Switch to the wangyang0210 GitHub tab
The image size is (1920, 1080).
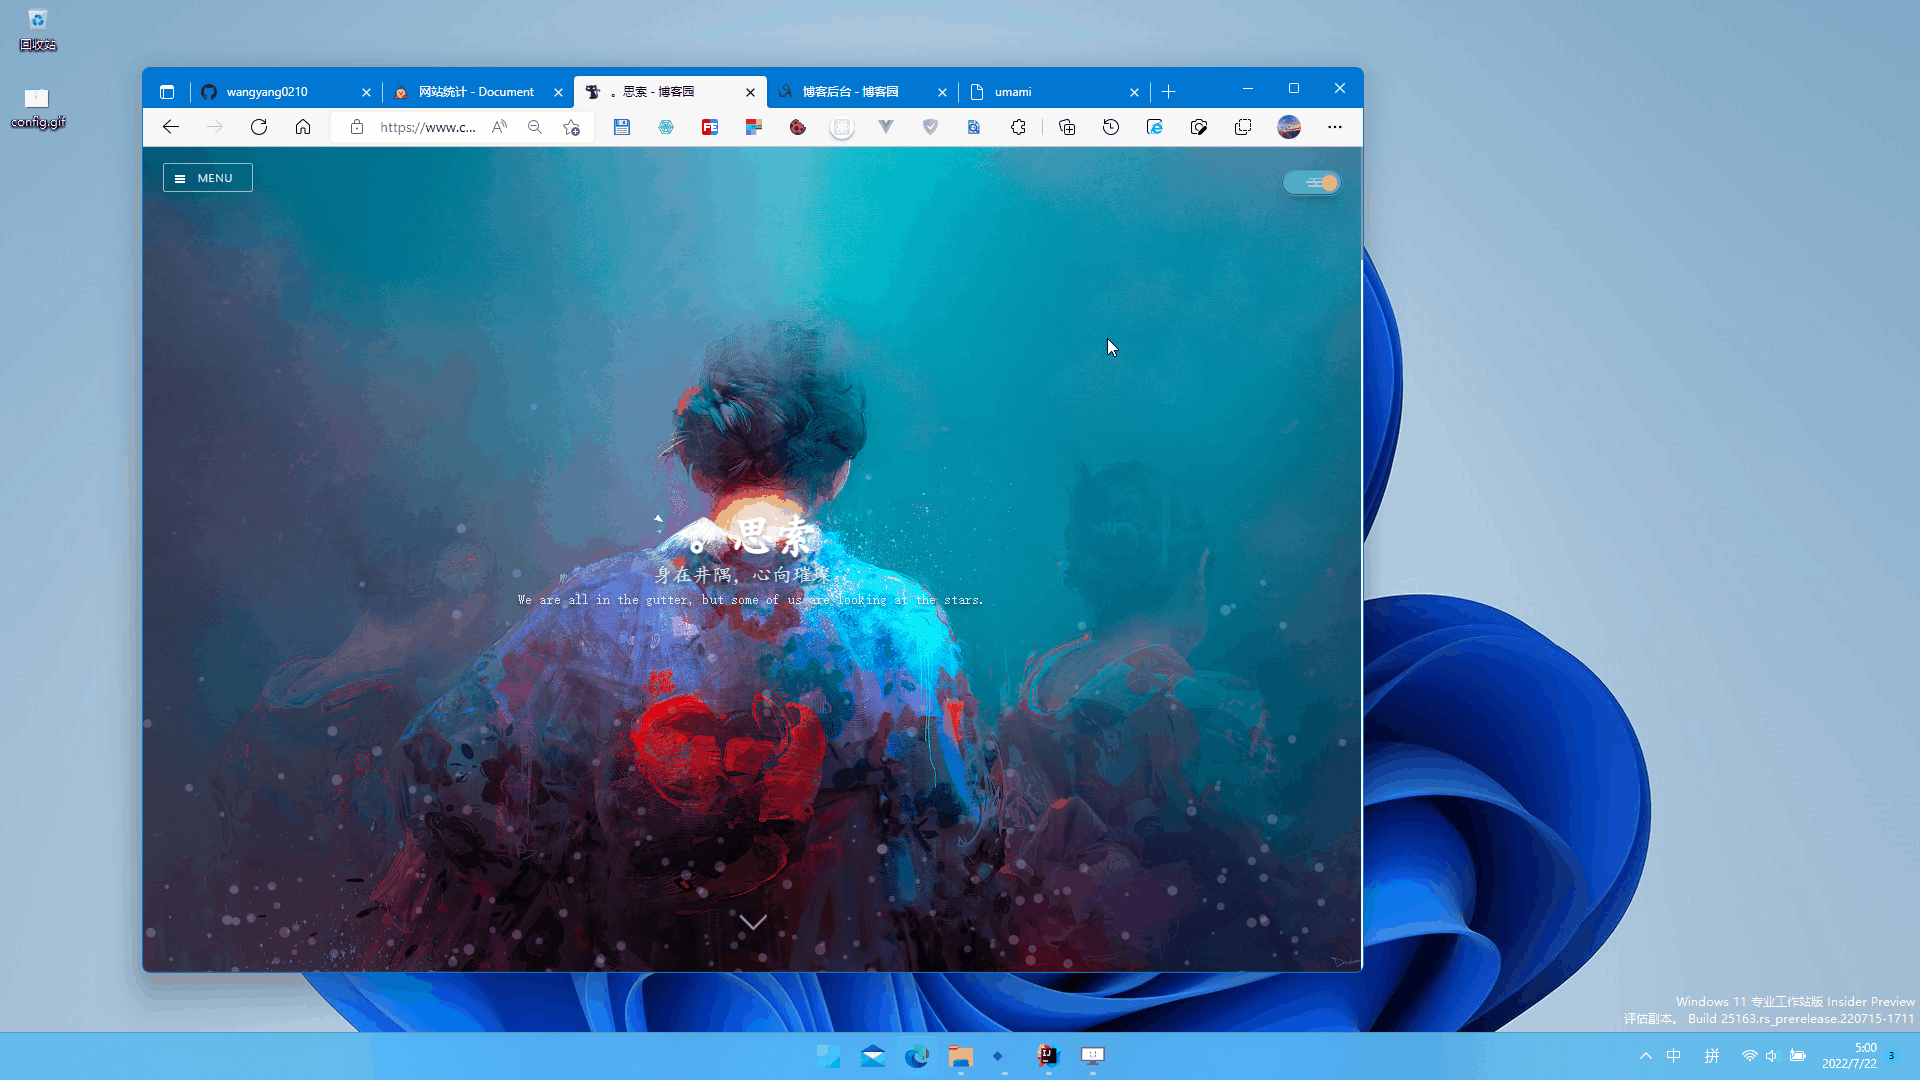[286, 92]
